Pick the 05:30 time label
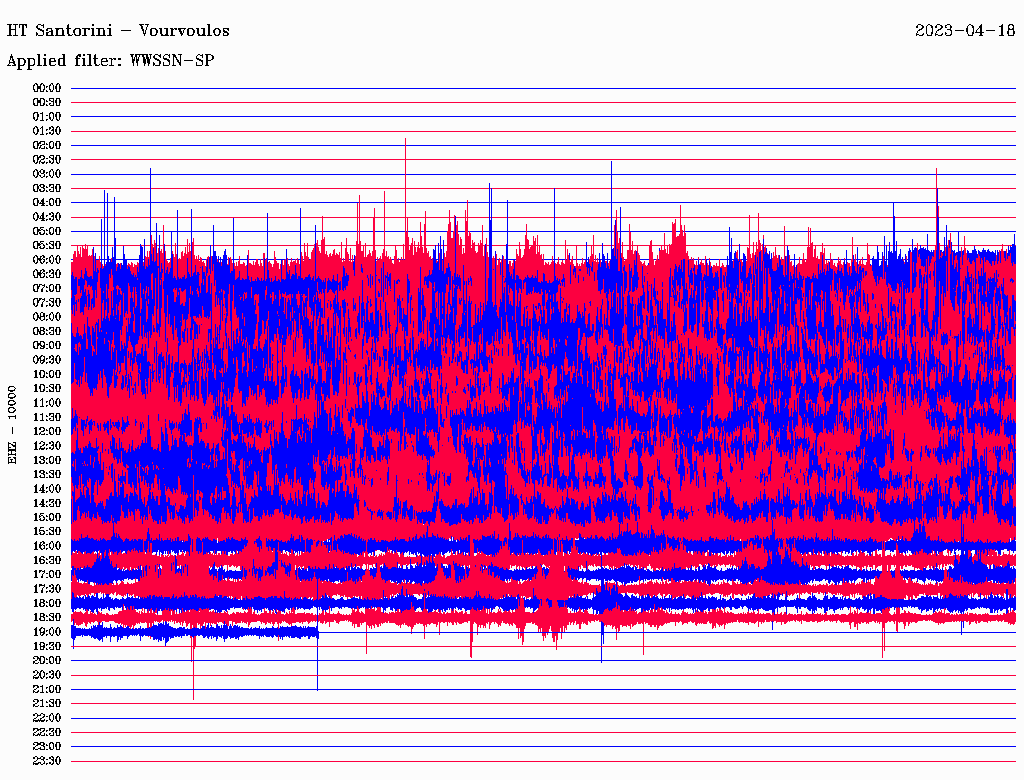Viewport: 1024px width, 780px height. pyautogui.click(x=47, y=245)
